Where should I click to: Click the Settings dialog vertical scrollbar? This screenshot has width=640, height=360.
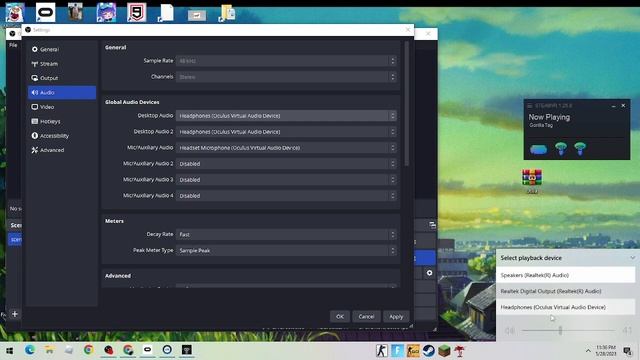(x=407, y=104)
